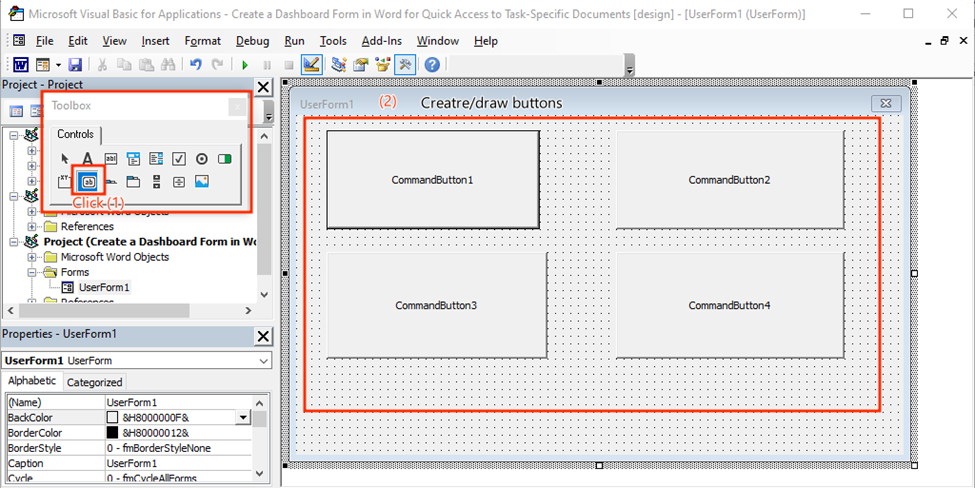Open the Project Explorer toolbar icon
The height and width of the screenshot is (488, 975).
tap(339, 65)
